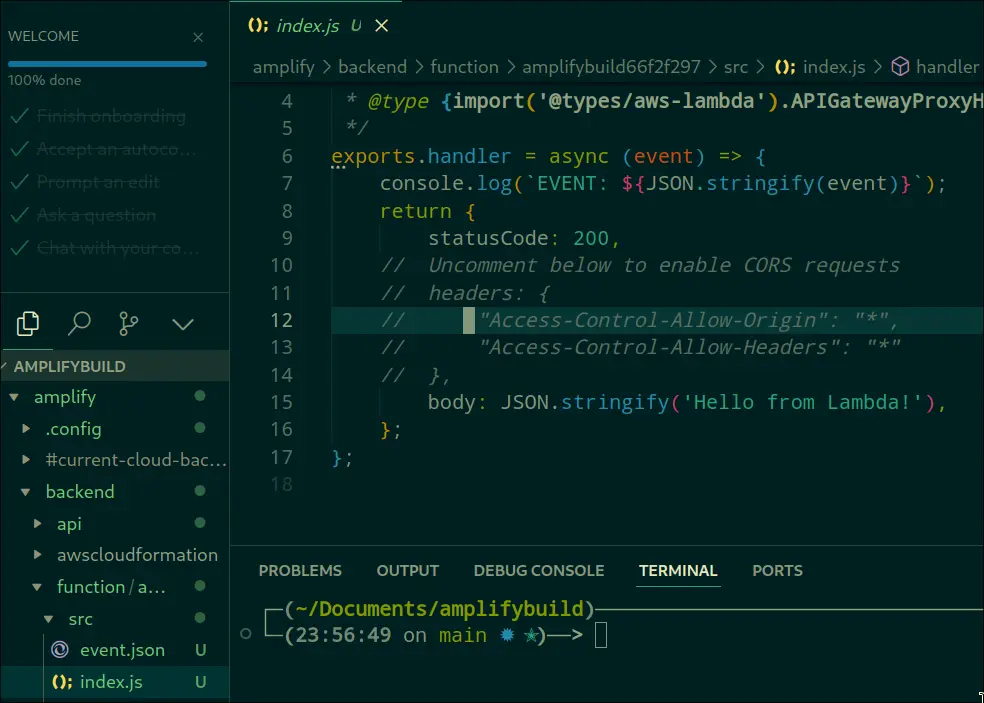Viewport: 984px width, 703px height.
Task: Open the Source Control branch icon
Action: 129,323
